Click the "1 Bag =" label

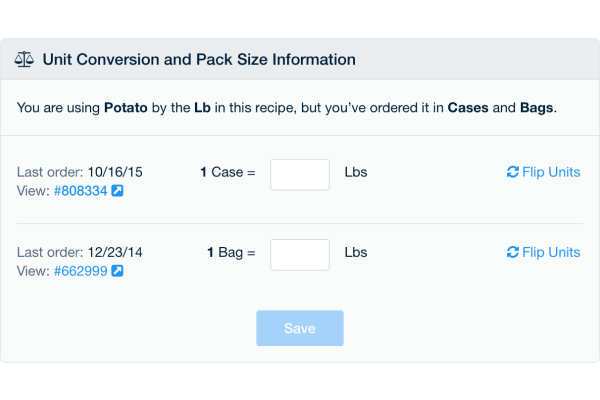tap(231, 252)
